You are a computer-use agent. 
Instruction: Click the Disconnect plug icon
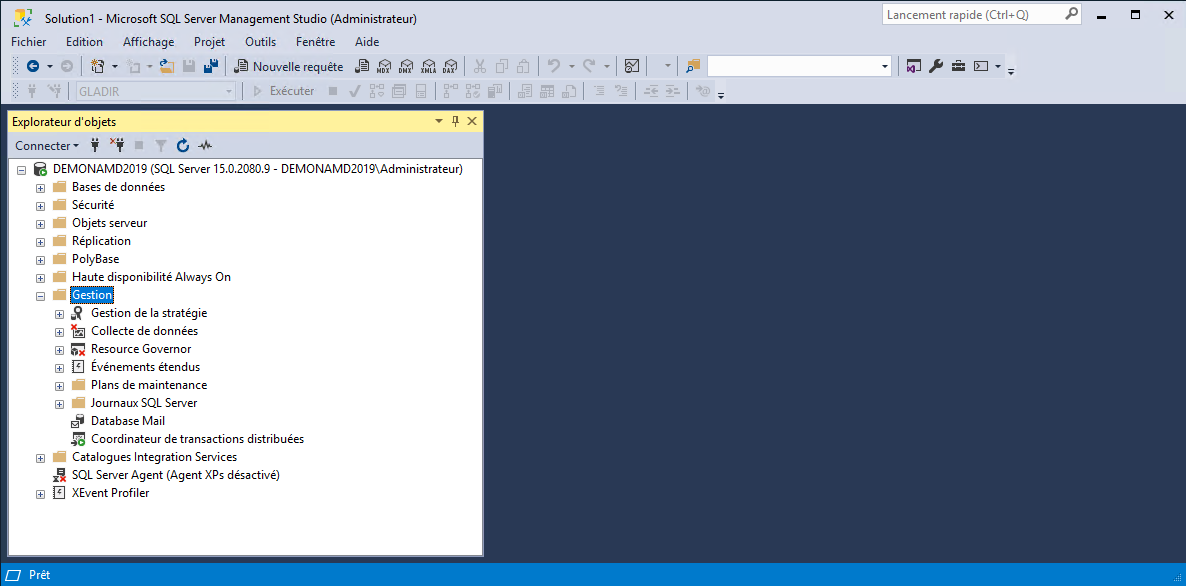(116, 145)
